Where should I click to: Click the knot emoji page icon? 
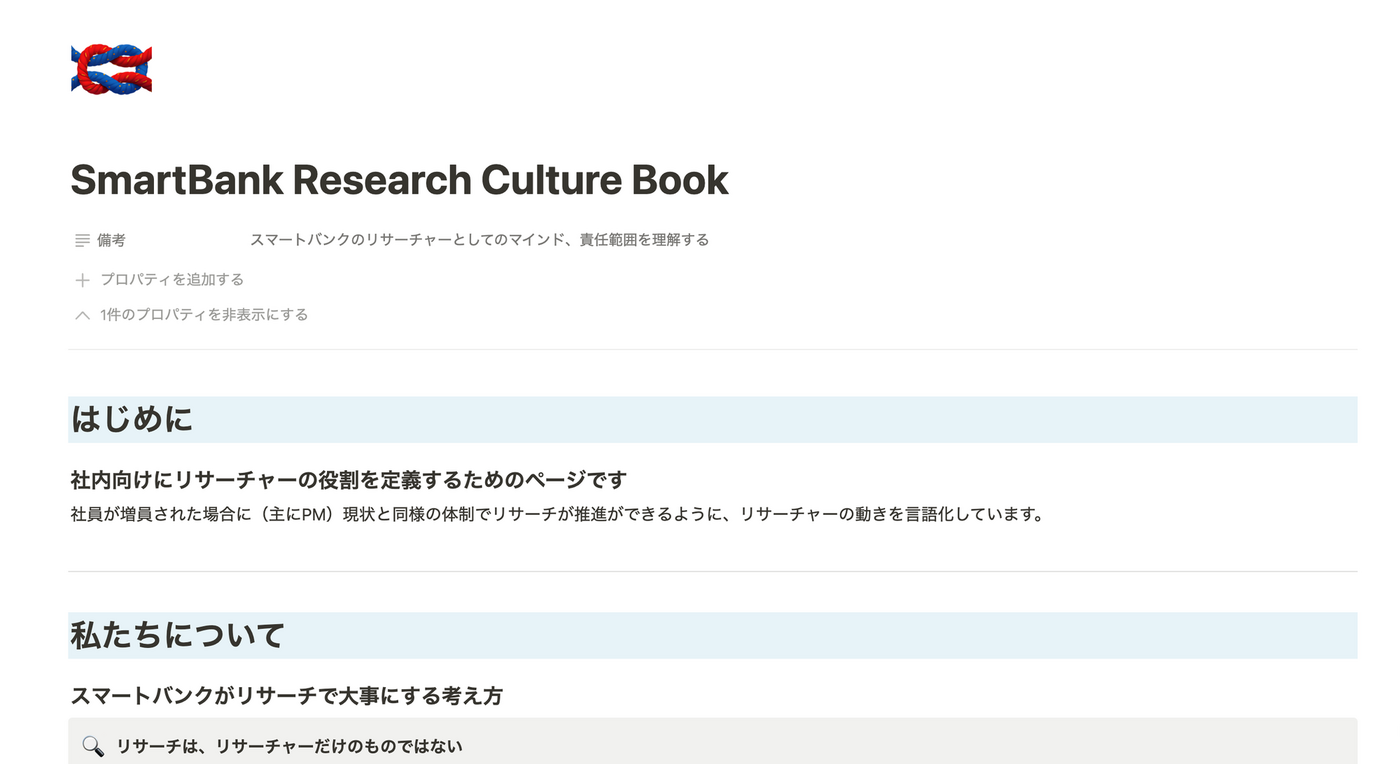[x=111, y=69]
